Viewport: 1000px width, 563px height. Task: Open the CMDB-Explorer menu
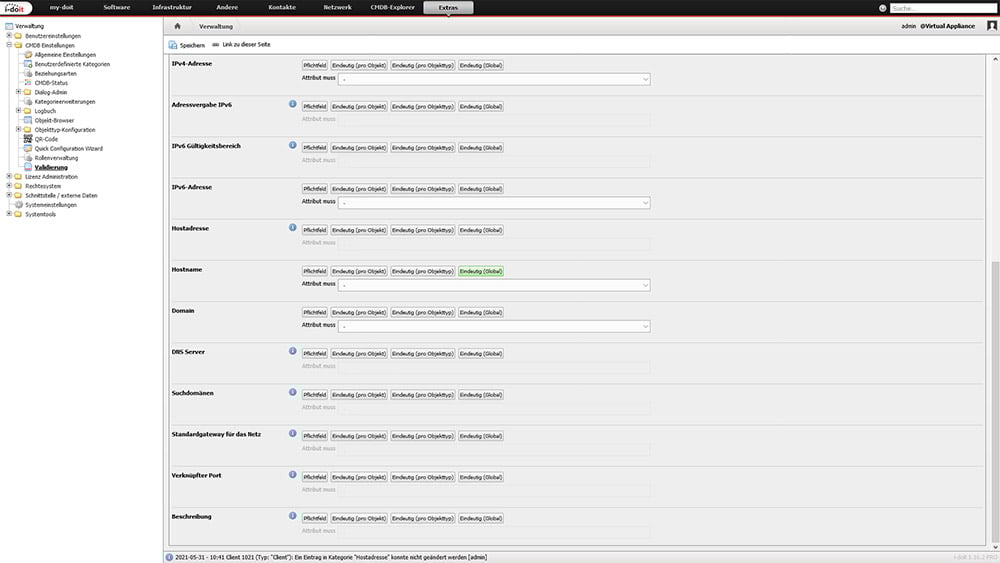pos(385,8)
